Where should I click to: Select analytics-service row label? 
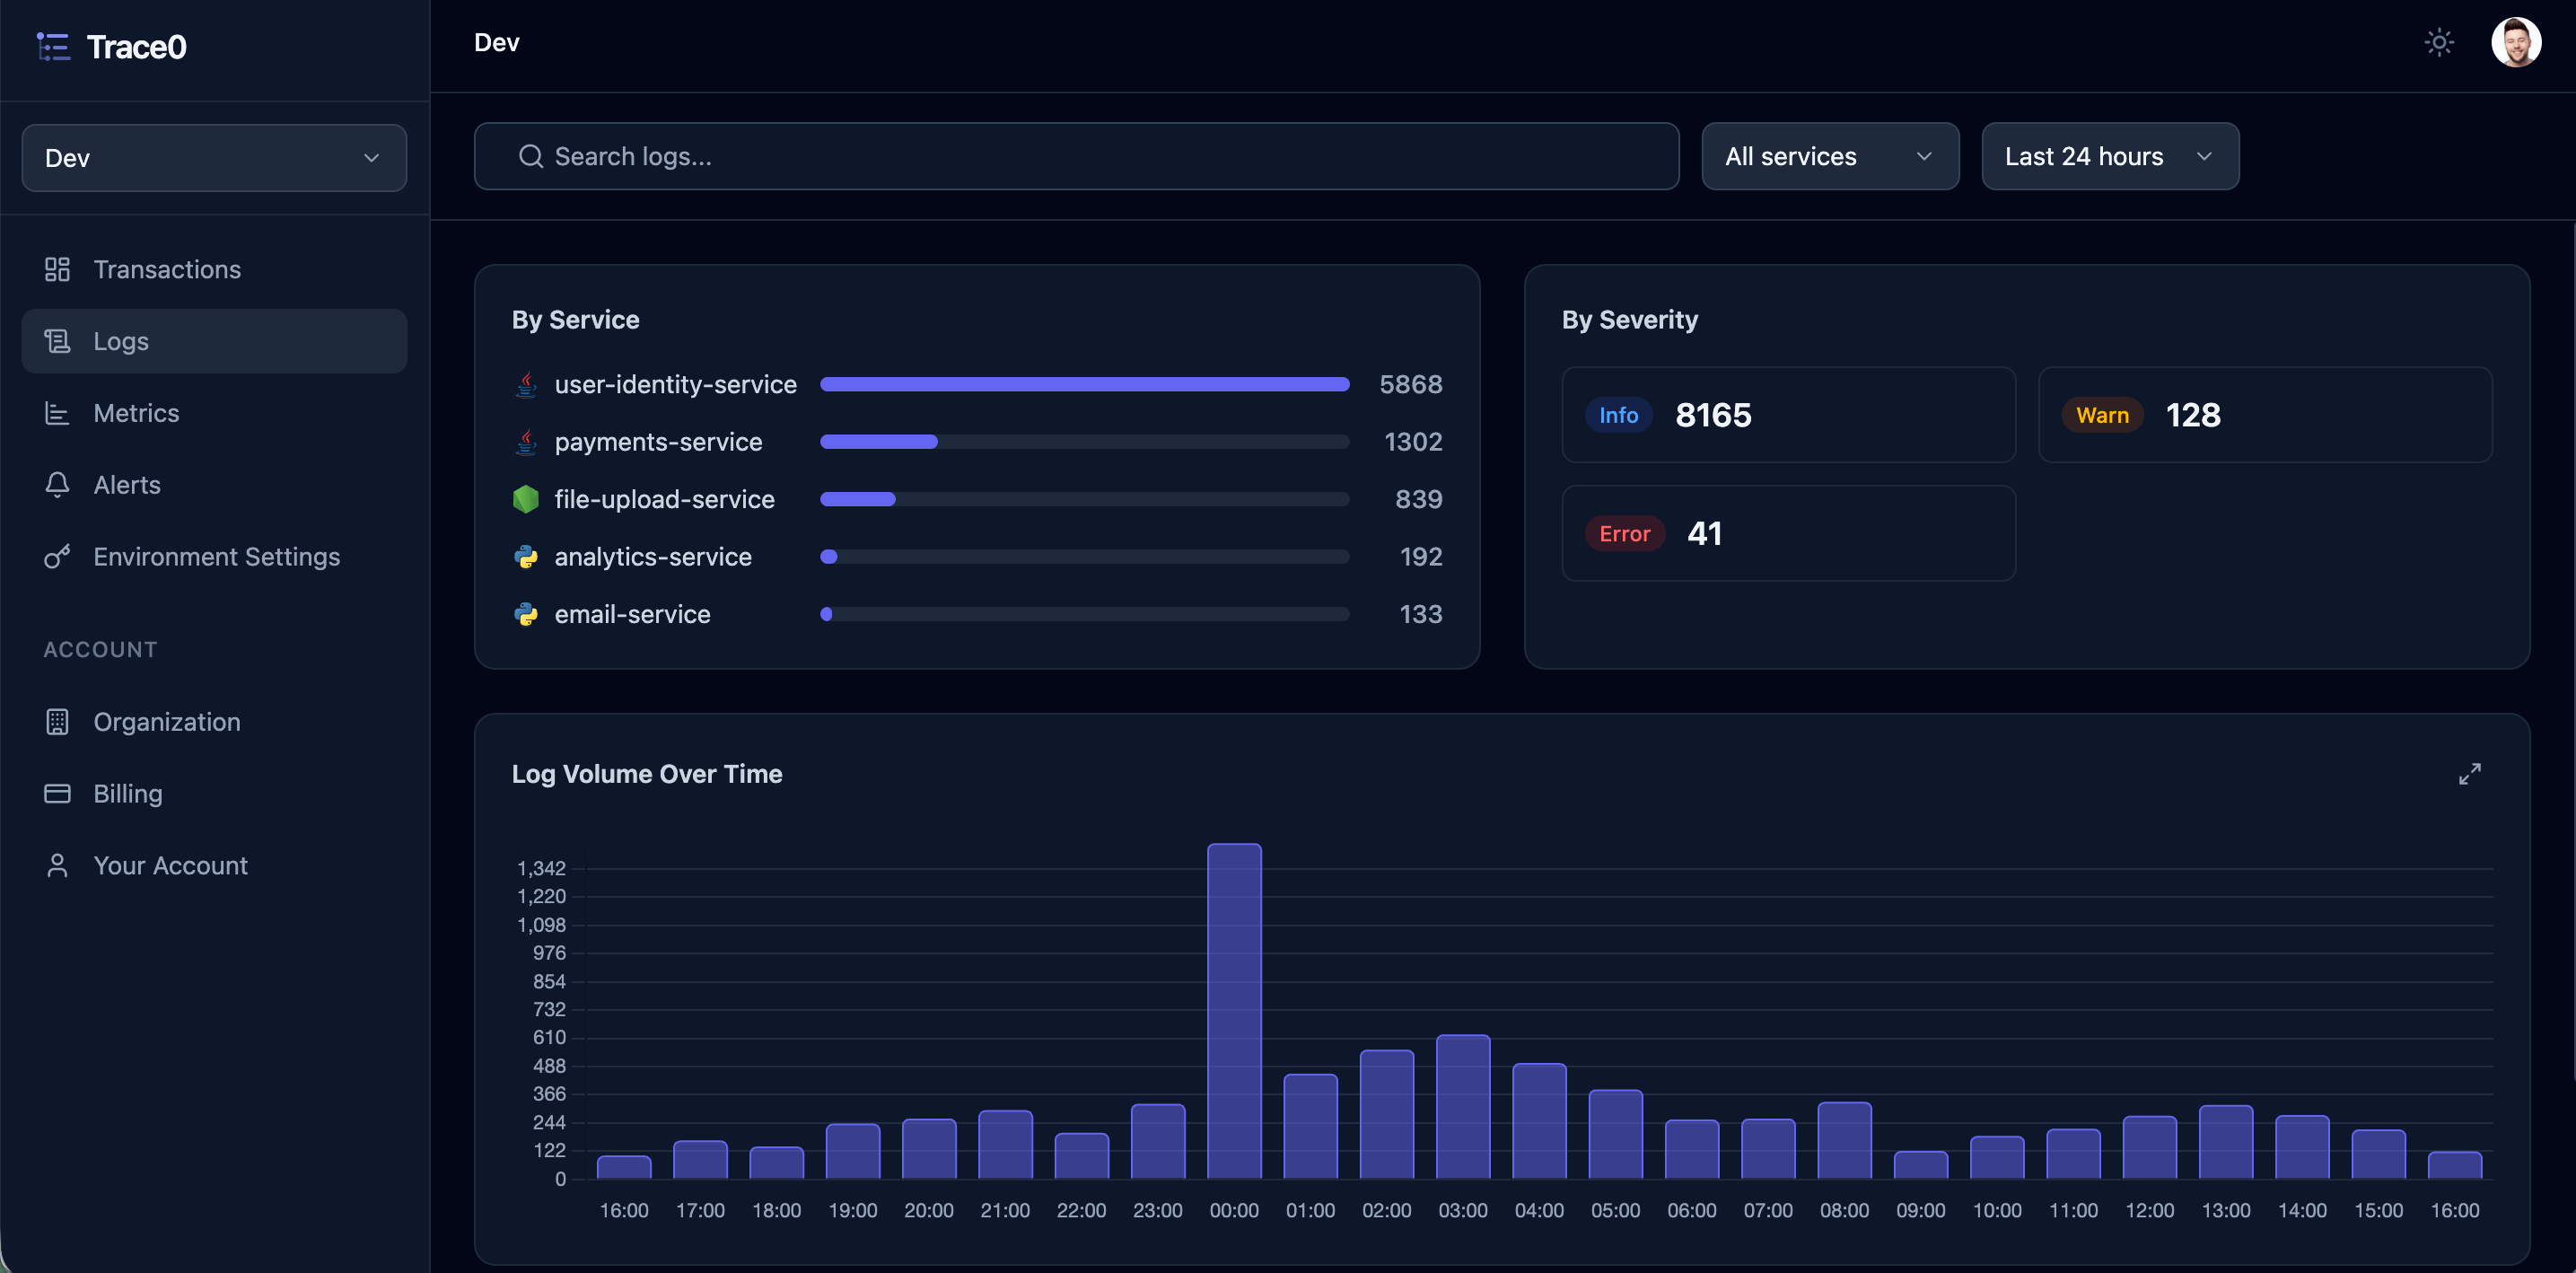(x=653, y=557)
